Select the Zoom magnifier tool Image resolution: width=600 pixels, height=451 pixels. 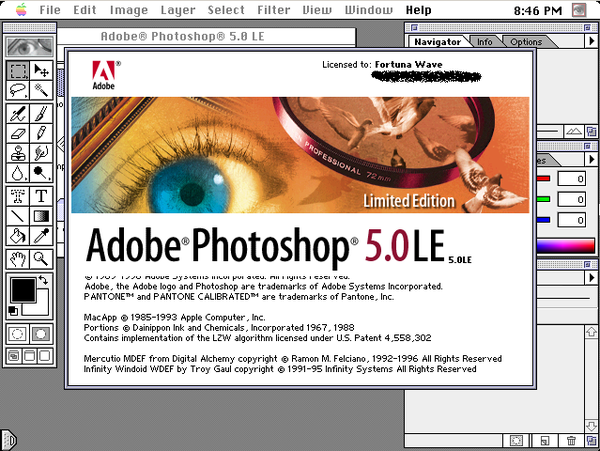pos(41,259)
